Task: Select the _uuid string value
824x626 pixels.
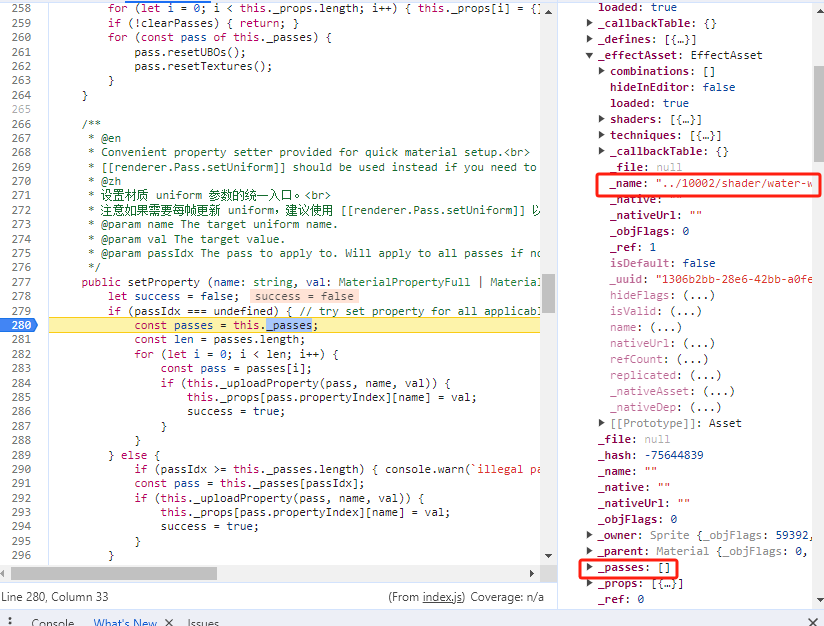Action: point(734,279)
